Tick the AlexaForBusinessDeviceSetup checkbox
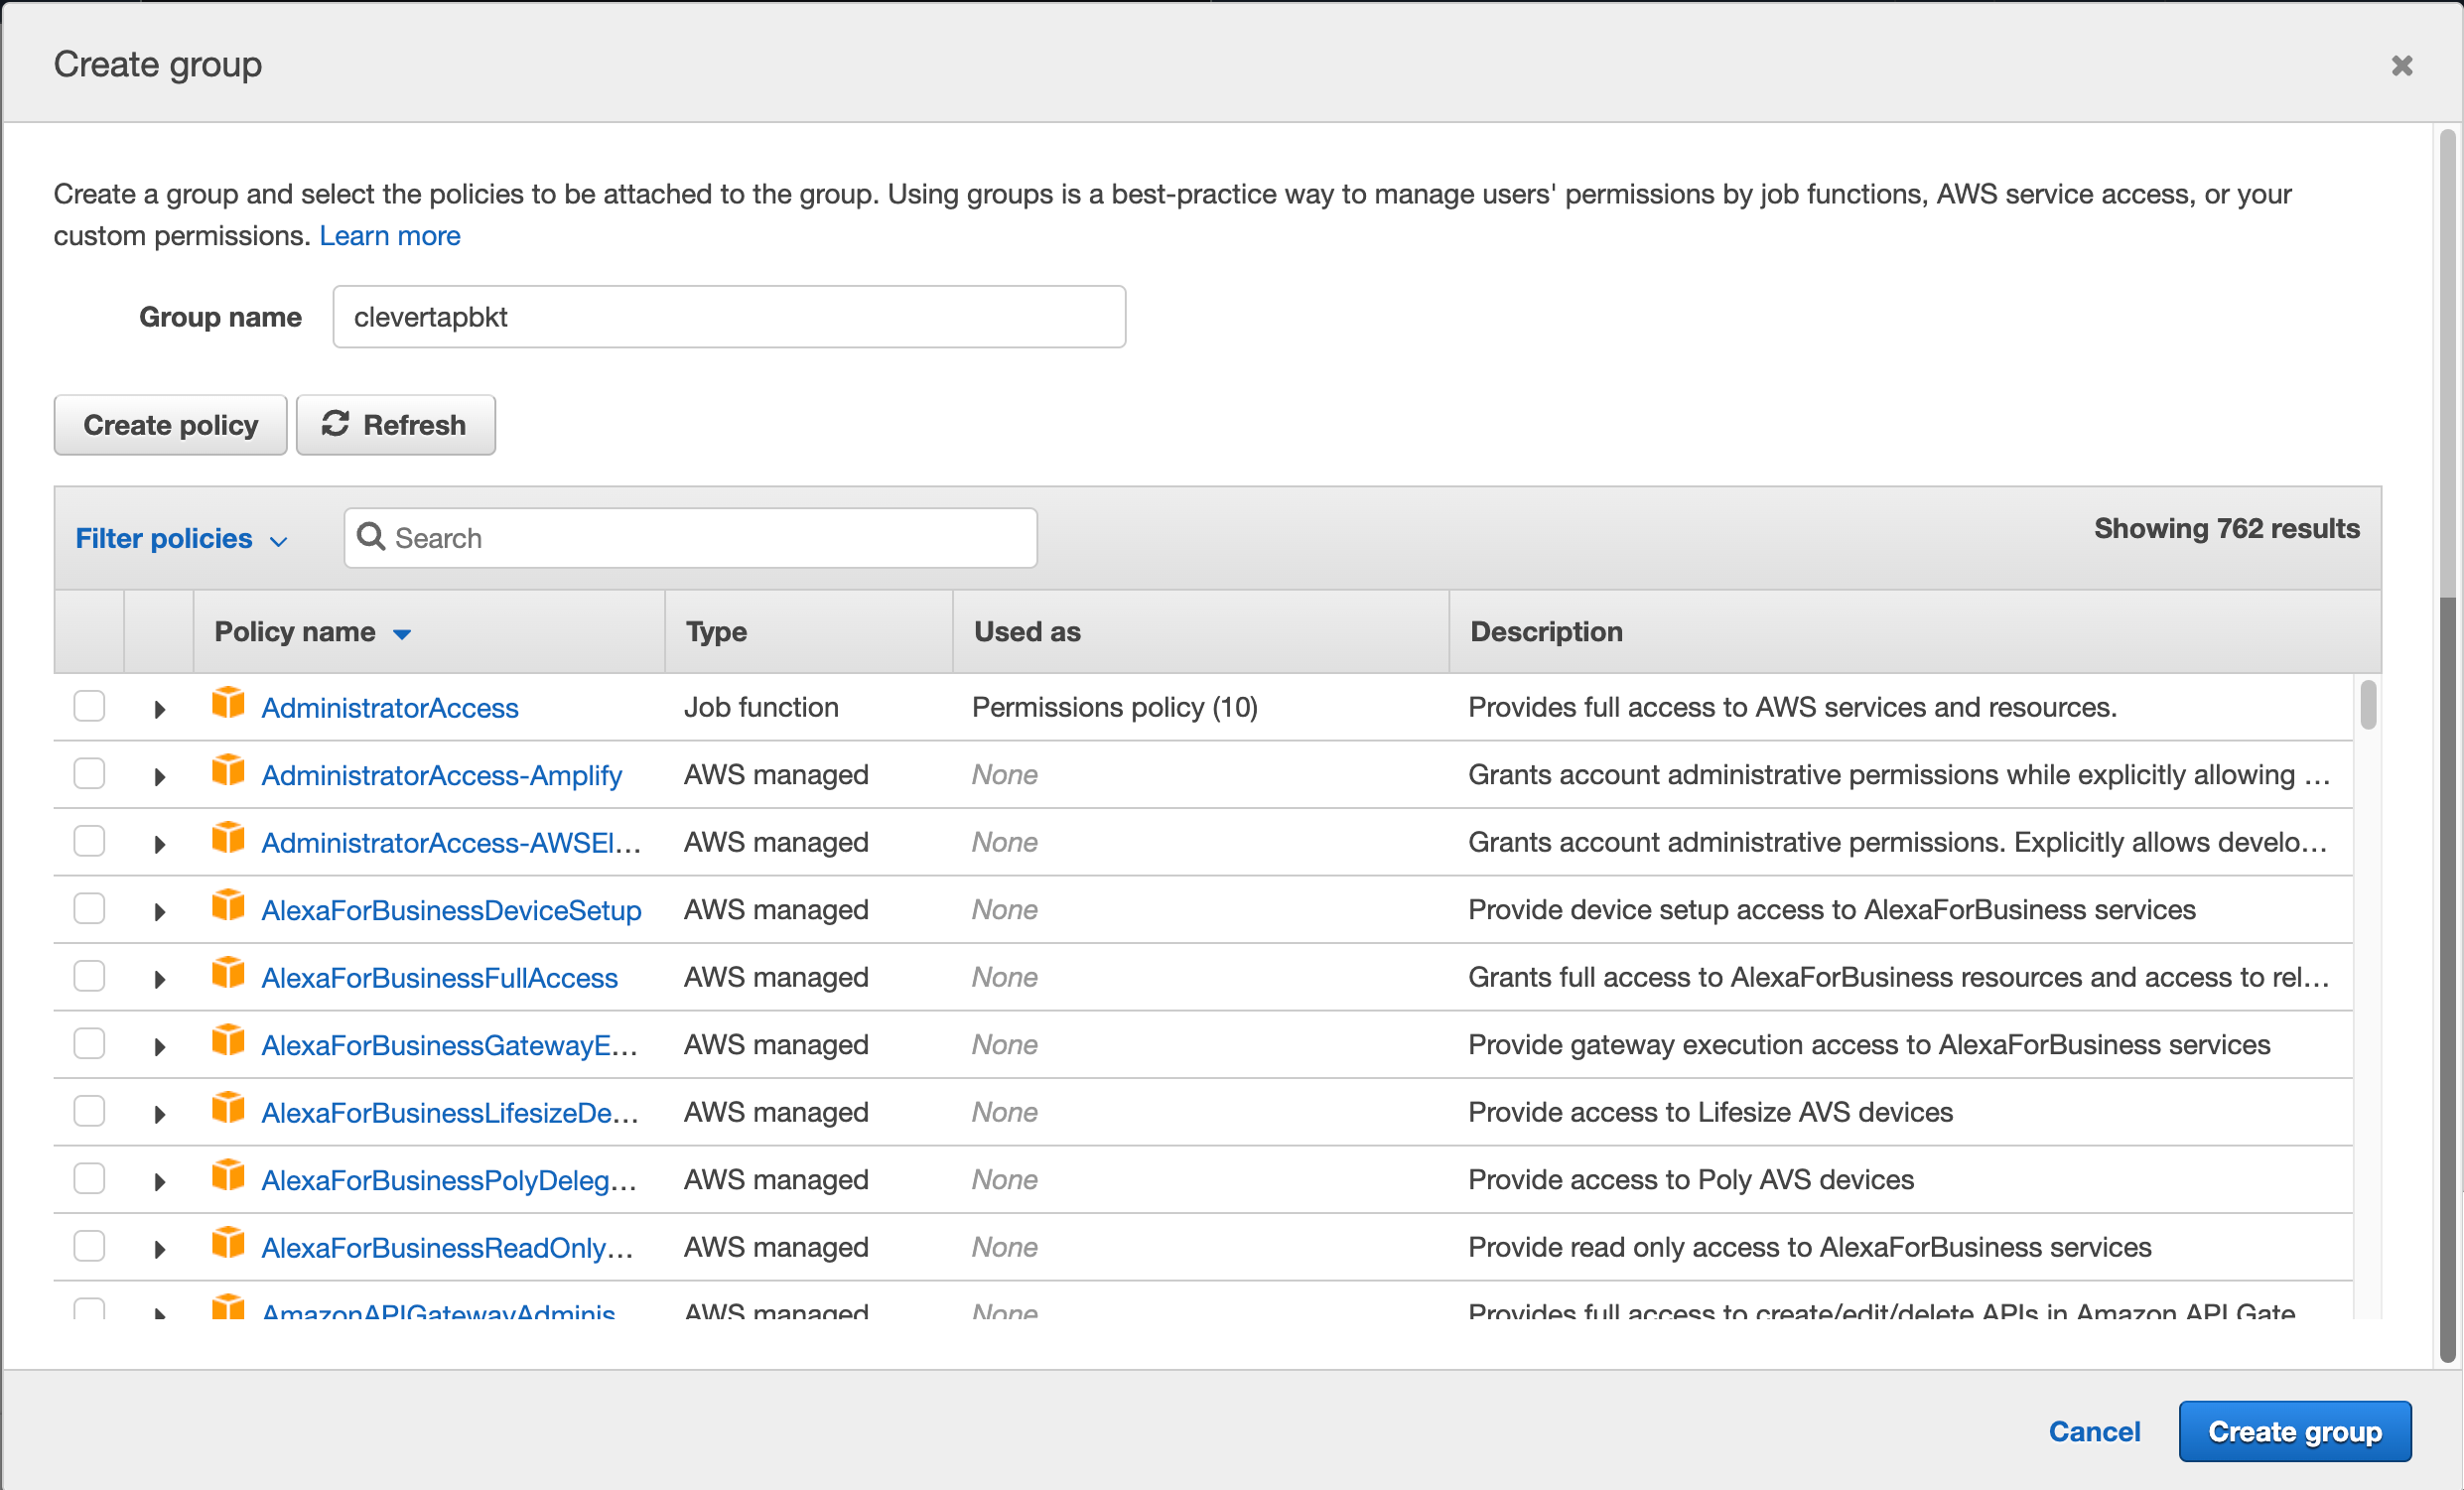2464x1490 pixels. [x=89, y=909]
